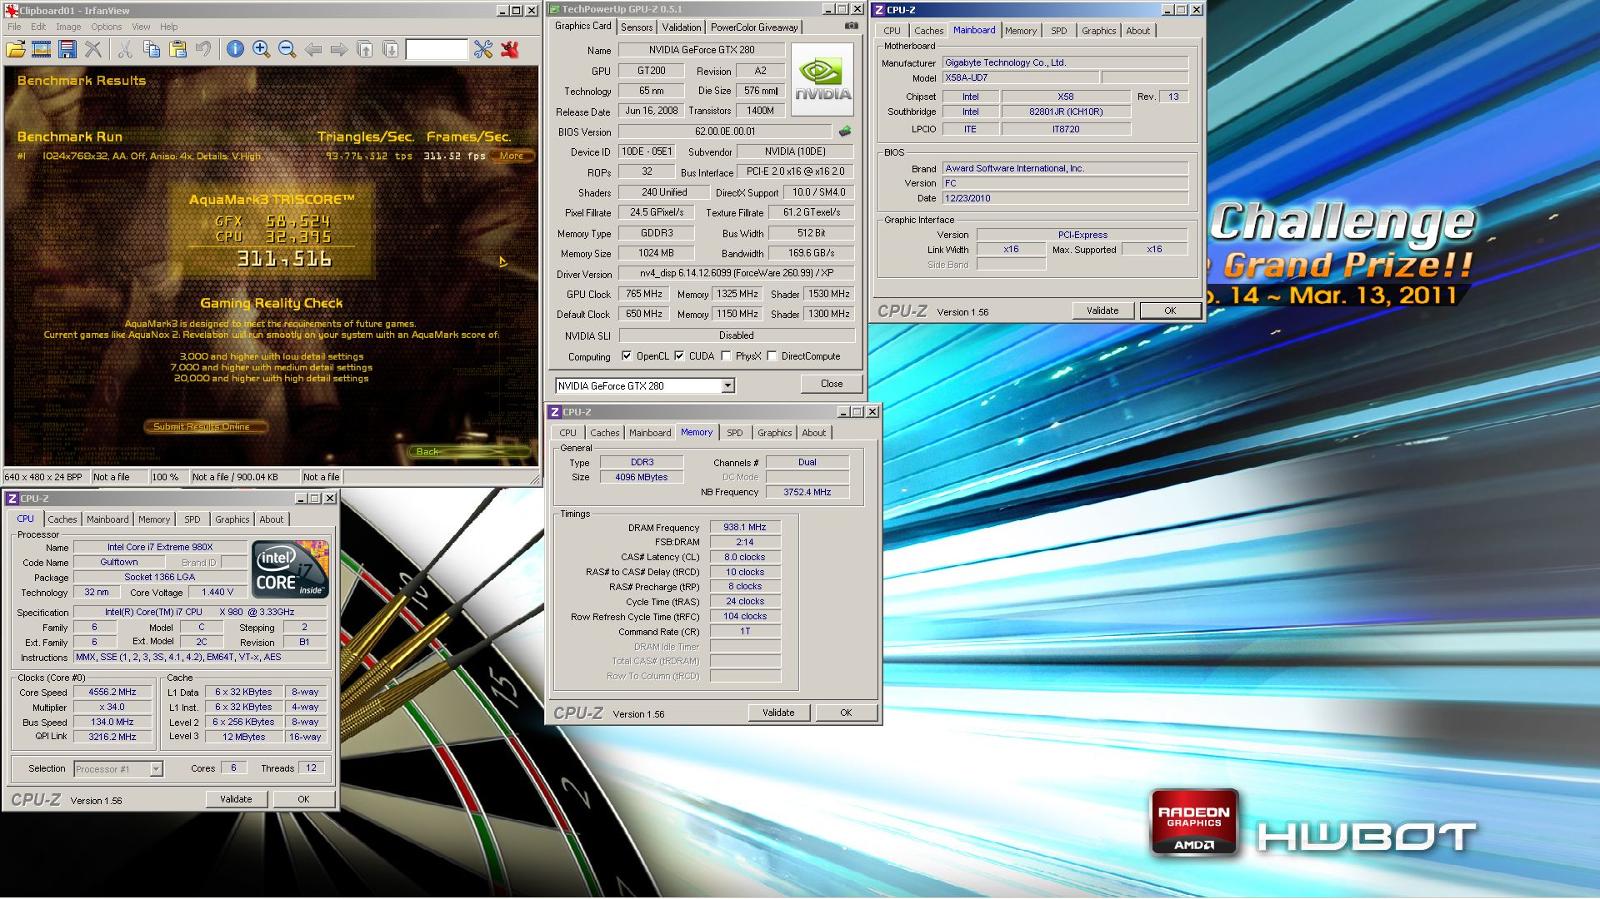Click the next page icon in IrfanView
The height and width of the screenshot is (899, 1600).
coord(391,49)
